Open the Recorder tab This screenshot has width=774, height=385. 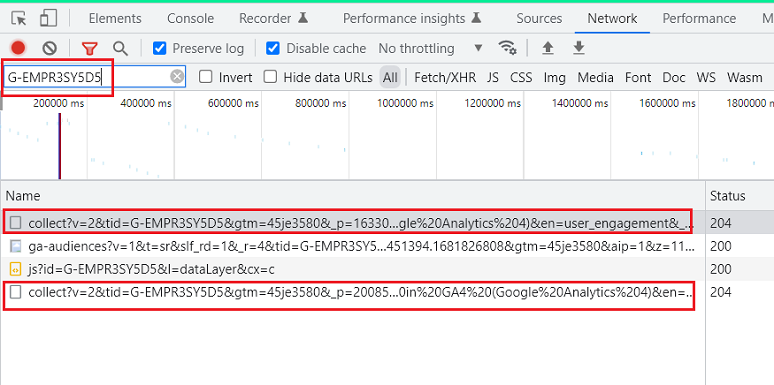pos(274,19)
